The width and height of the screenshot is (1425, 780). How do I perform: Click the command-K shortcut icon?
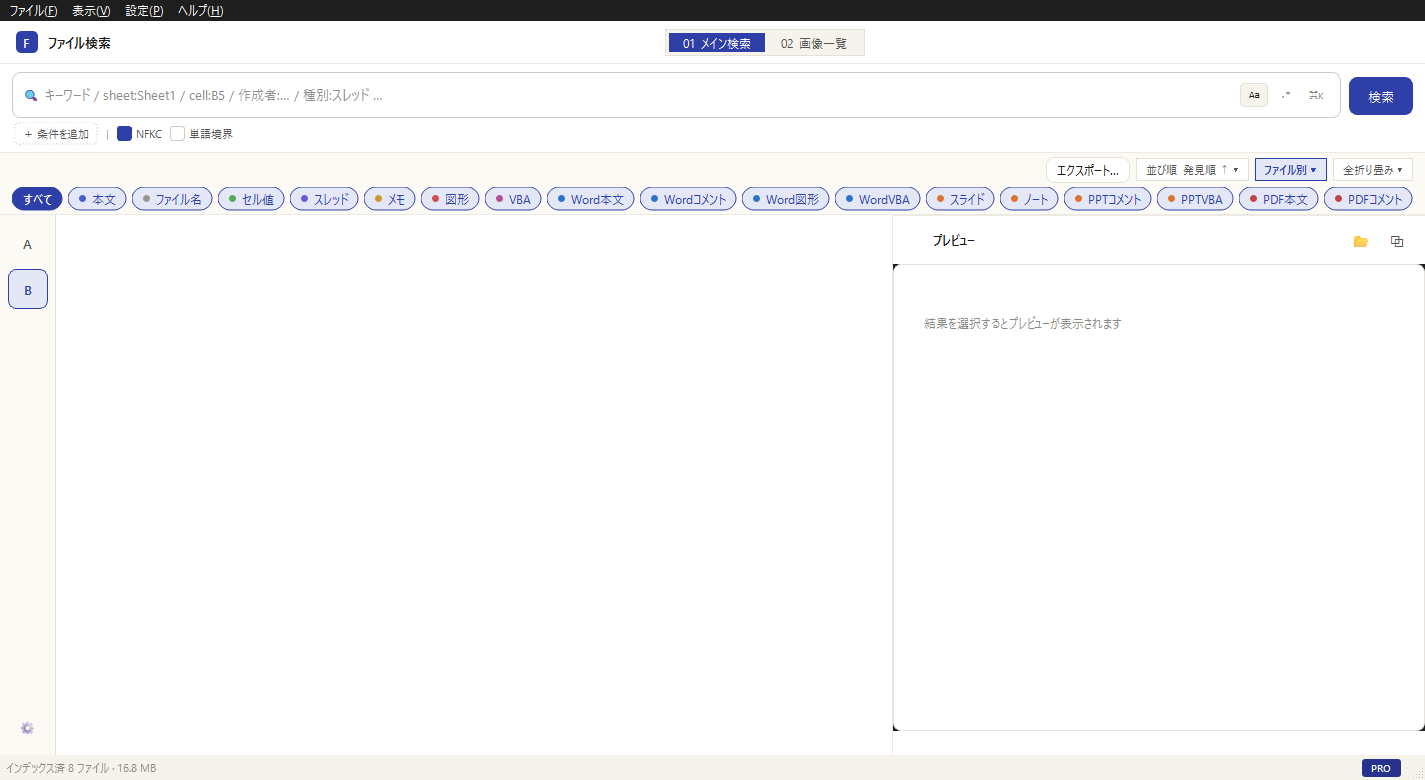1316,95
